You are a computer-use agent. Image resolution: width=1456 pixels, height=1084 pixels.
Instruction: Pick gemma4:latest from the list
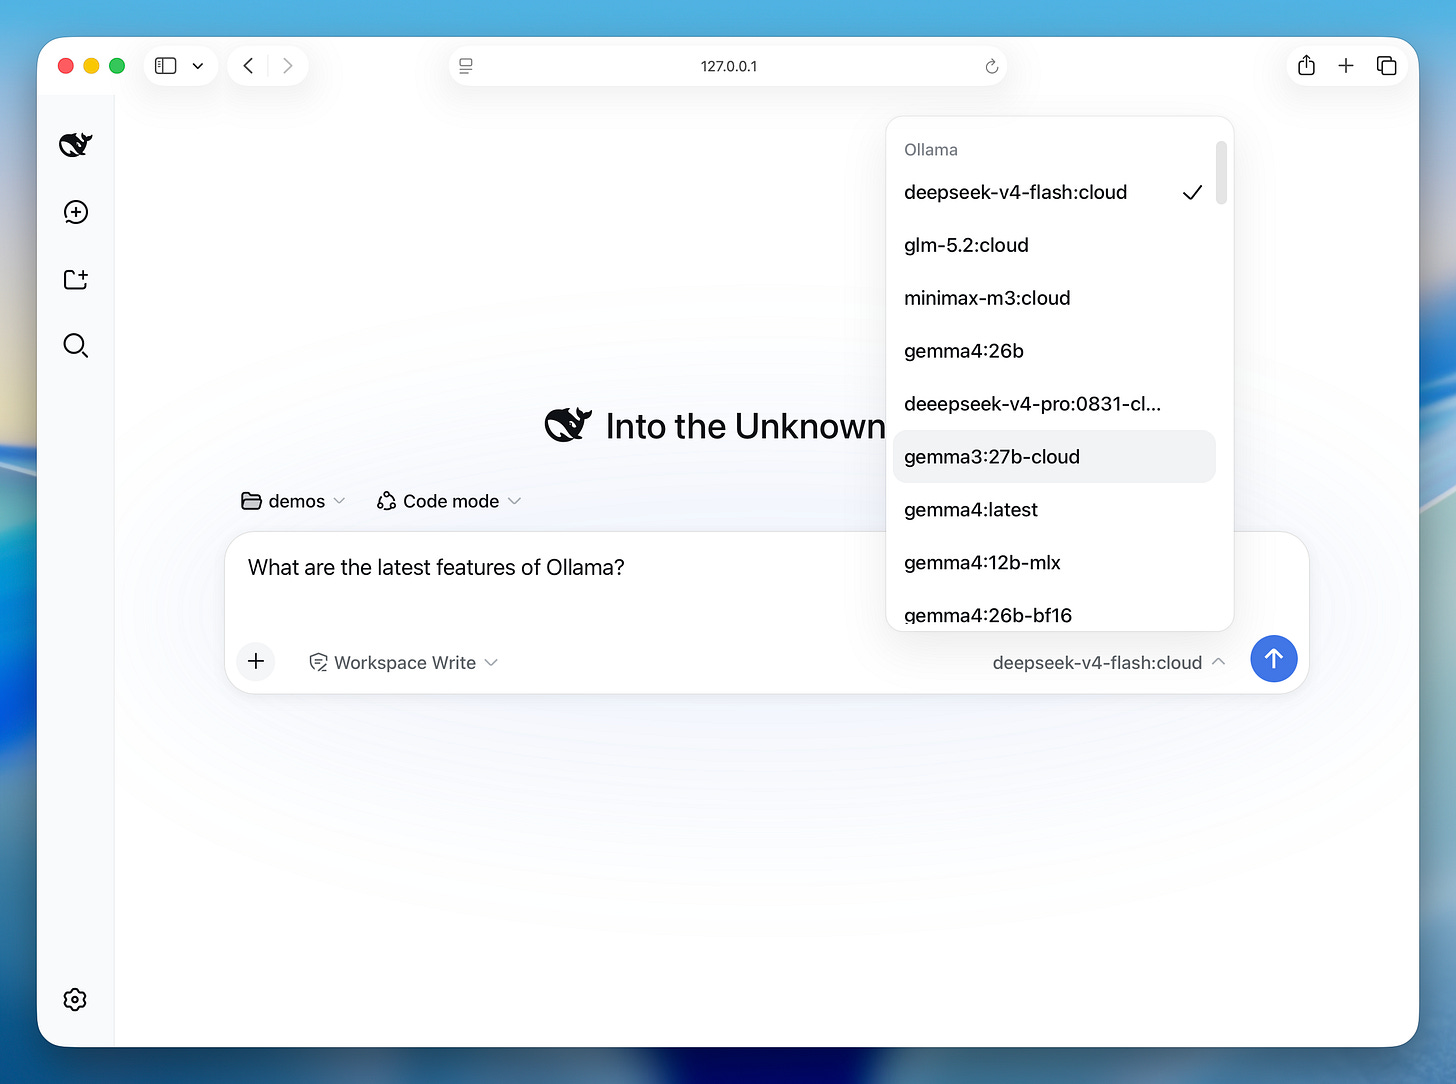tap(1054, 510)
